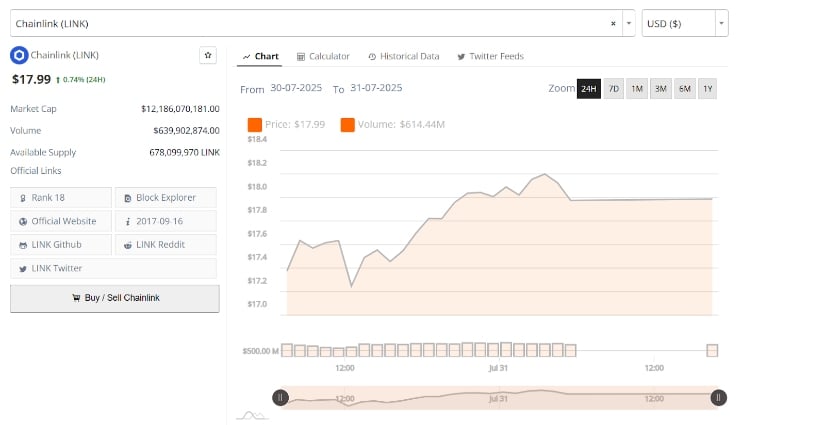Click the range navigator mini chart area
This screenshot has width=825, height=425.
click(499, 398)
